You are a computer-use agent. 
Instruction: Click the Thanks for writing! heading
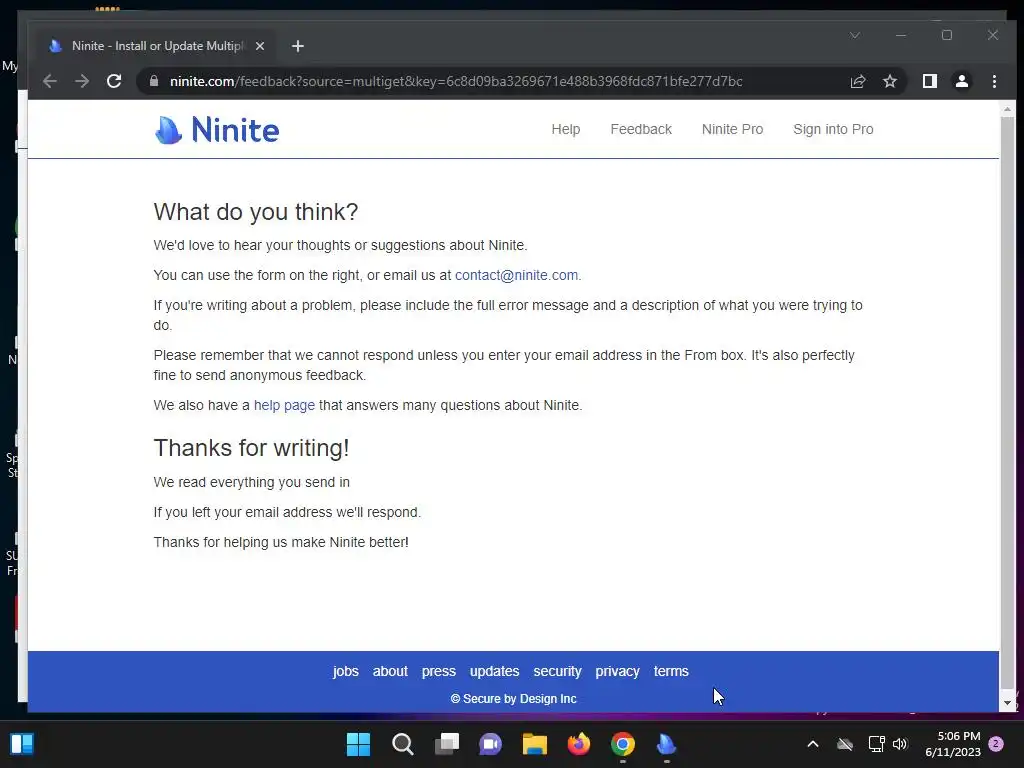click(251, 448)
